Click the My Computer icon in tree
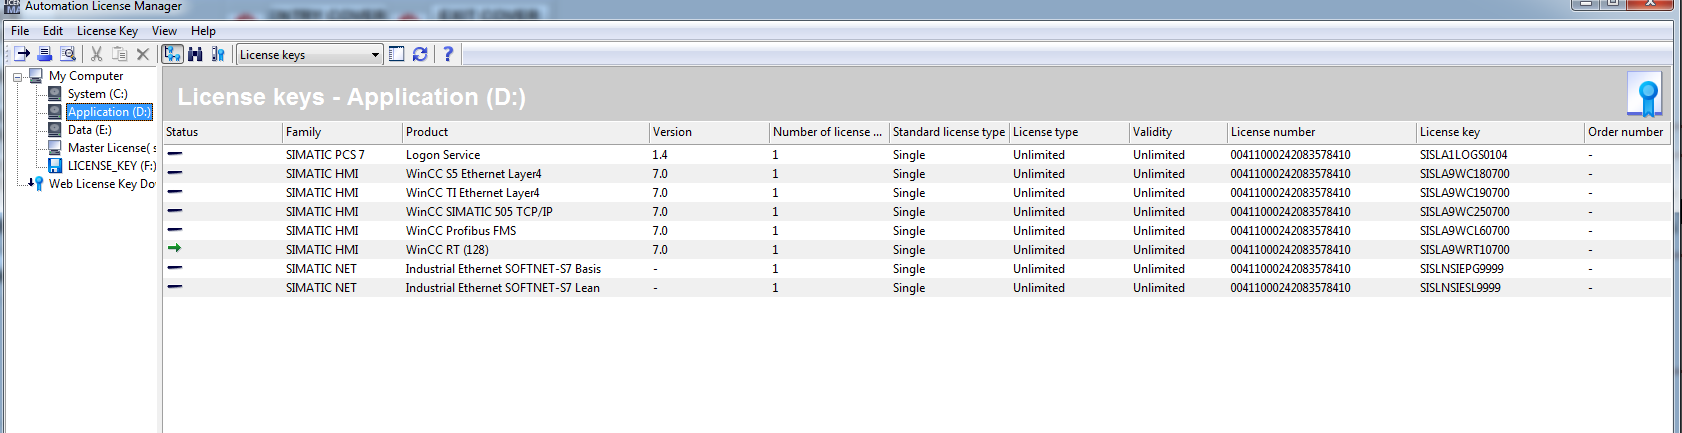 pos(37,75)
